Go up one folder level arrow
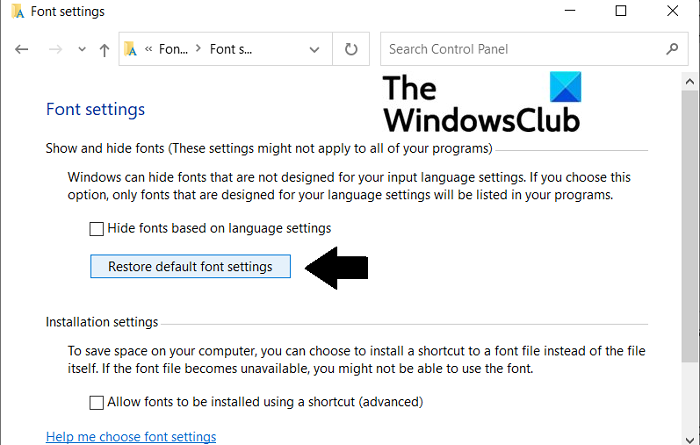Viewport: 700px width, 445px height. (x=104, y=50)
